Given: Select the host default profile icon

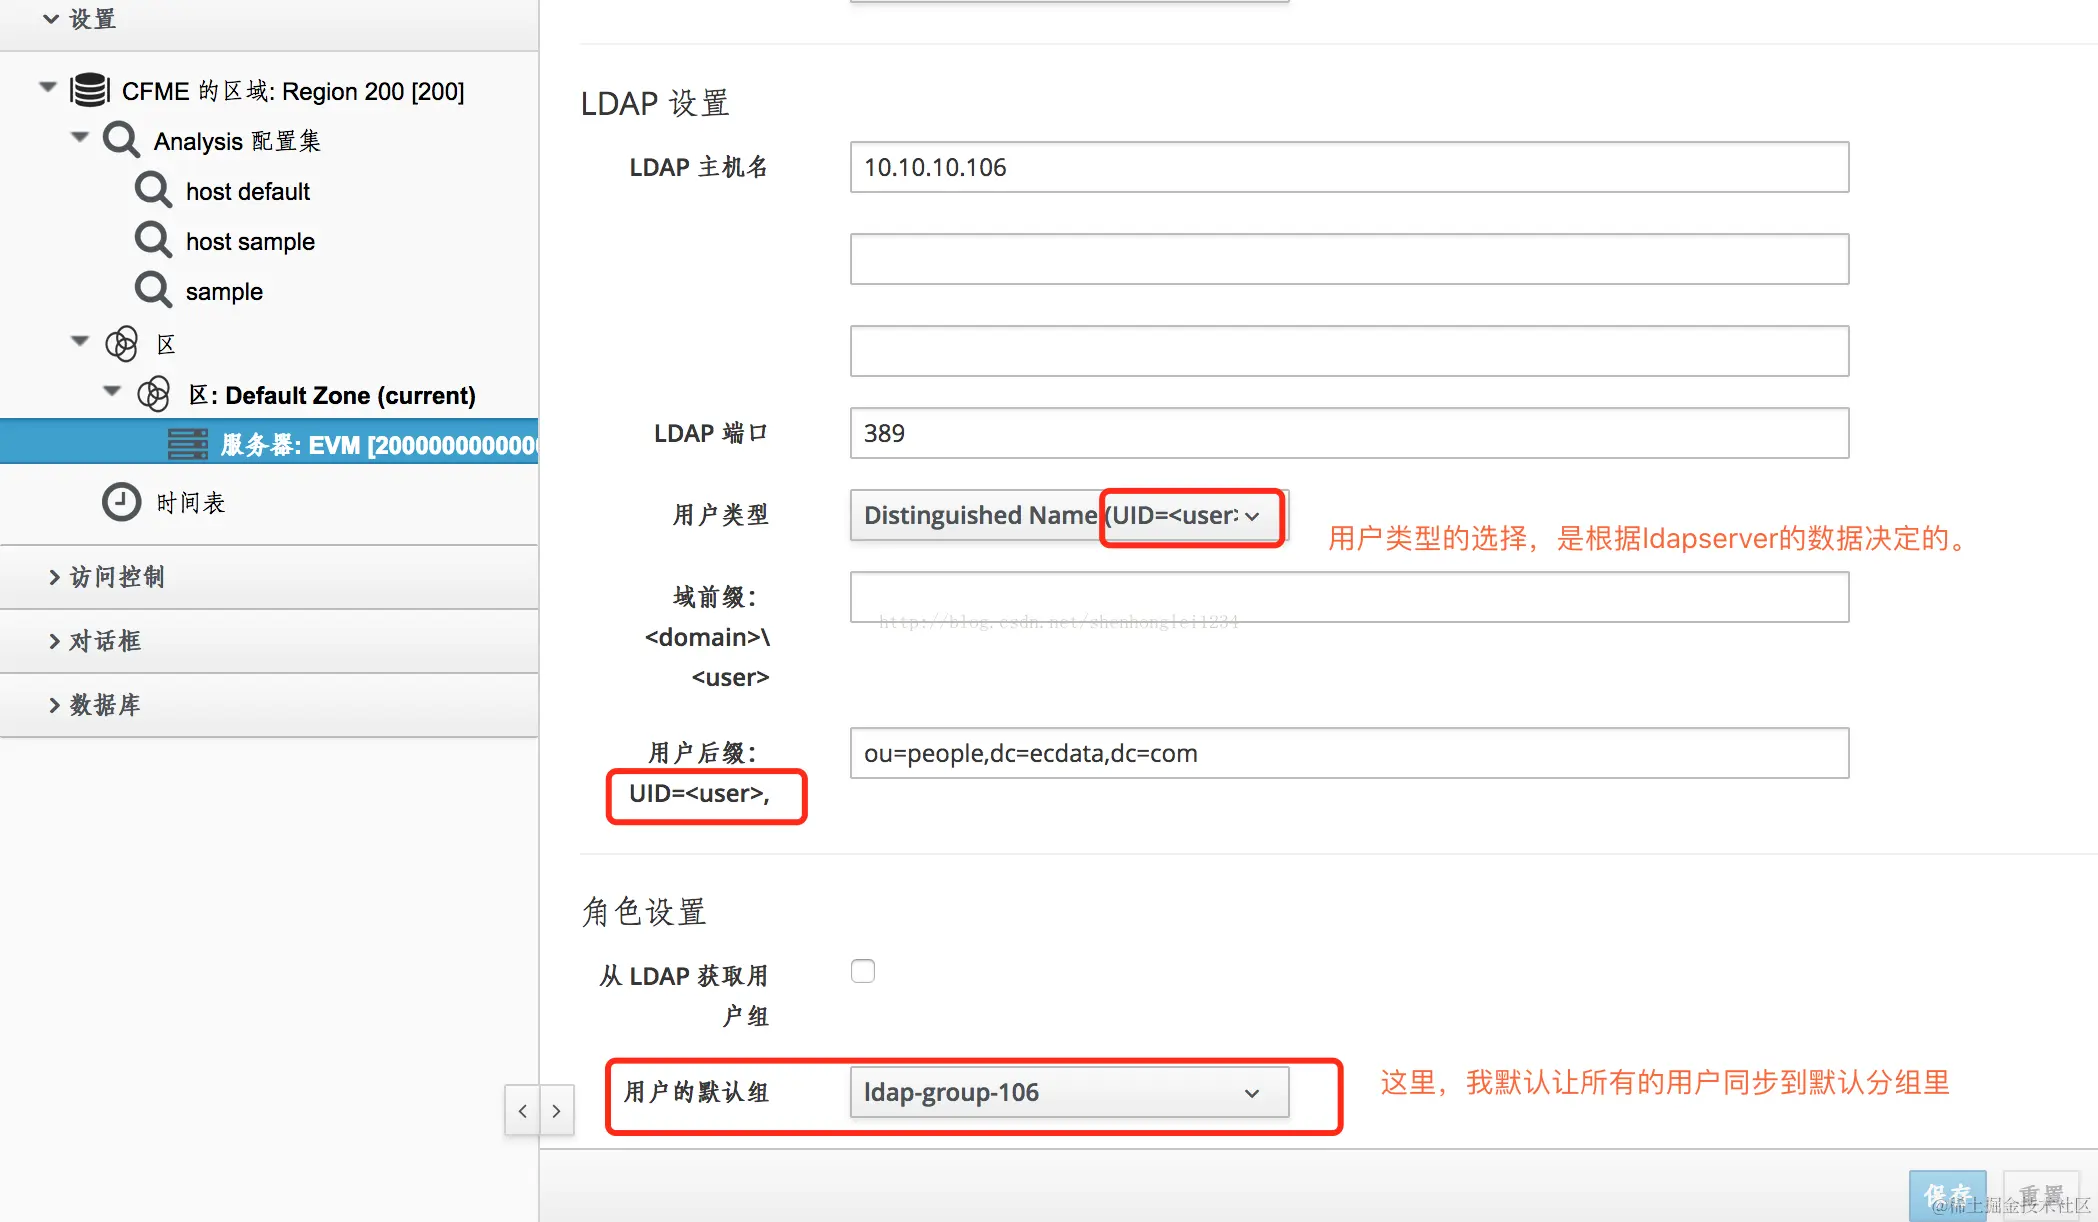Looking at the screenshot, I should [153, 190].
